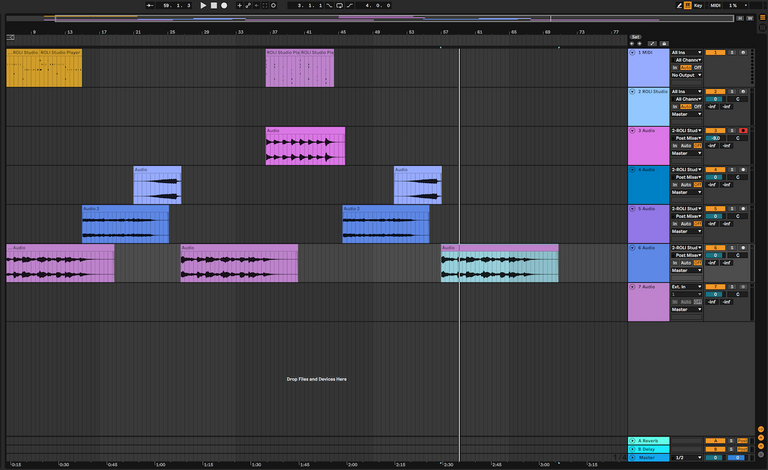Toggle Punch-Out switch icon
Viewport: 768px width, 470px height.
pos(350,5)
